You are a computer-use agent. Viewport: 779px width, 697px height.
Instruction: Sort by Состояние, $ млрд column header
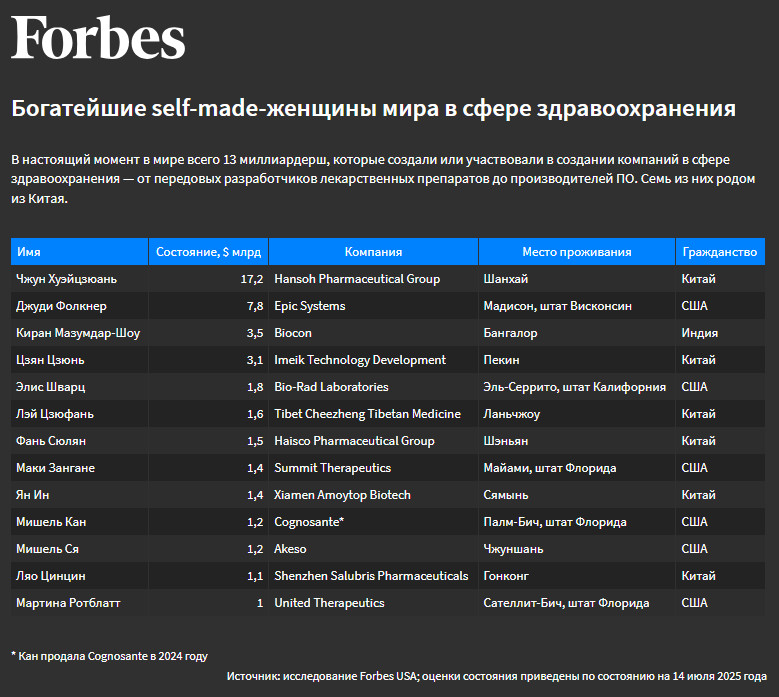point(208,251)
